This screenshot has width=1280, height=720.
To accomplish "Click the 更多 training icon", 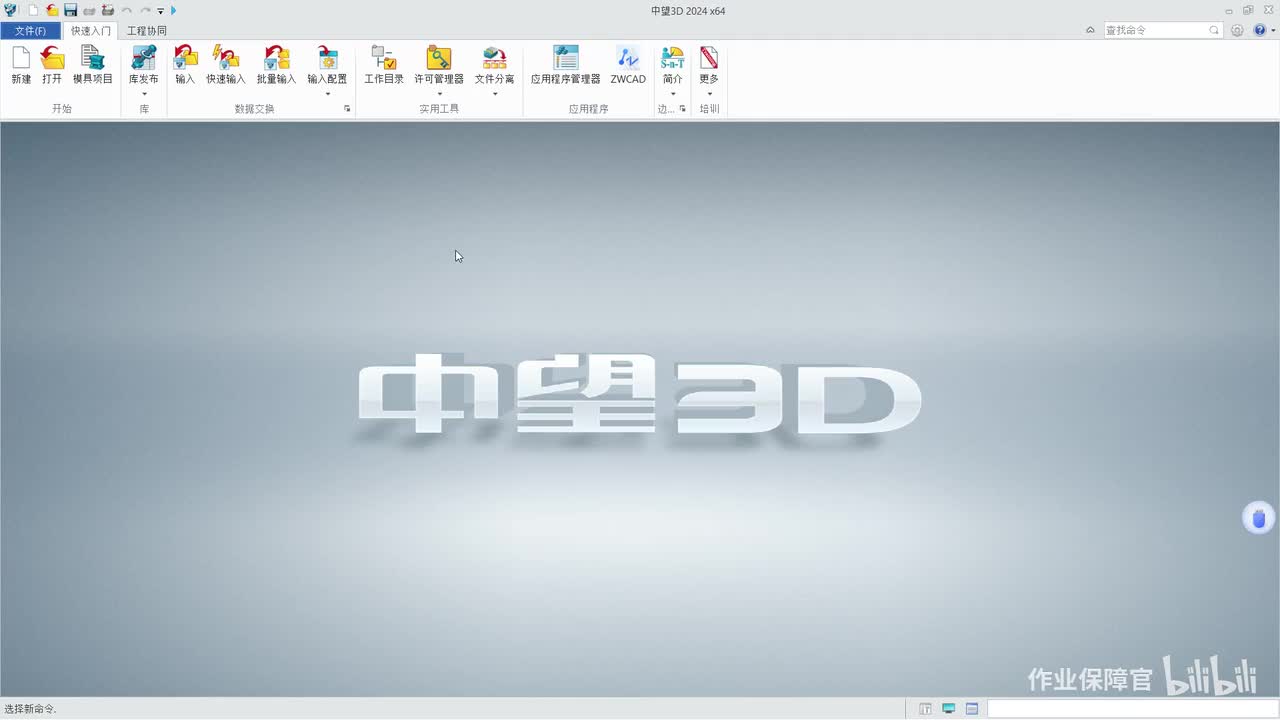I will (x=709, y=58).
